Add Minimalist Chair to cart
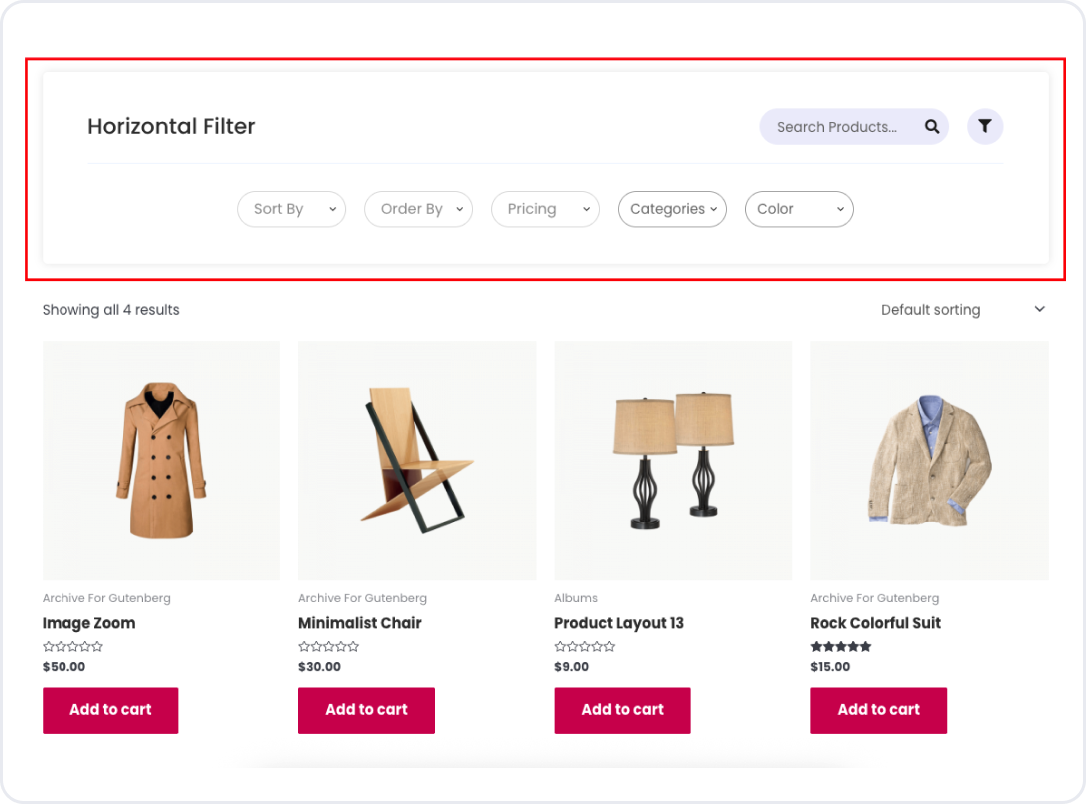The image size is (1086, 804). (x=366, y=710)
